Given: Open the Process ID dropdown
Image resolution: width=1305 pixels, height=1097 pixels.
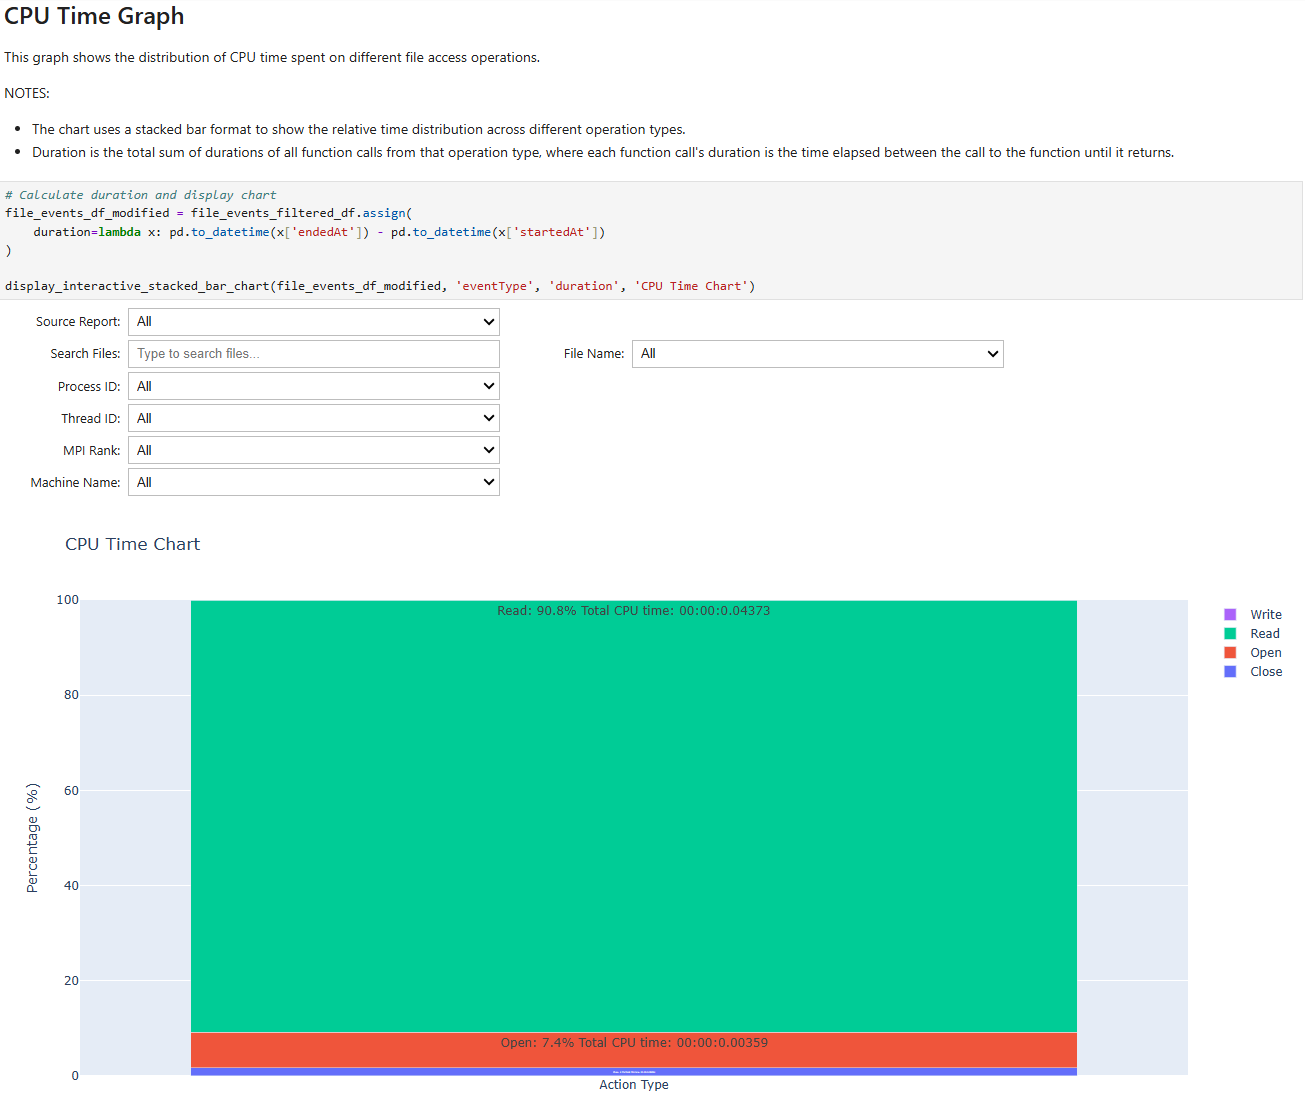Looking at the screenshot, I should click(x=313, y=385).
